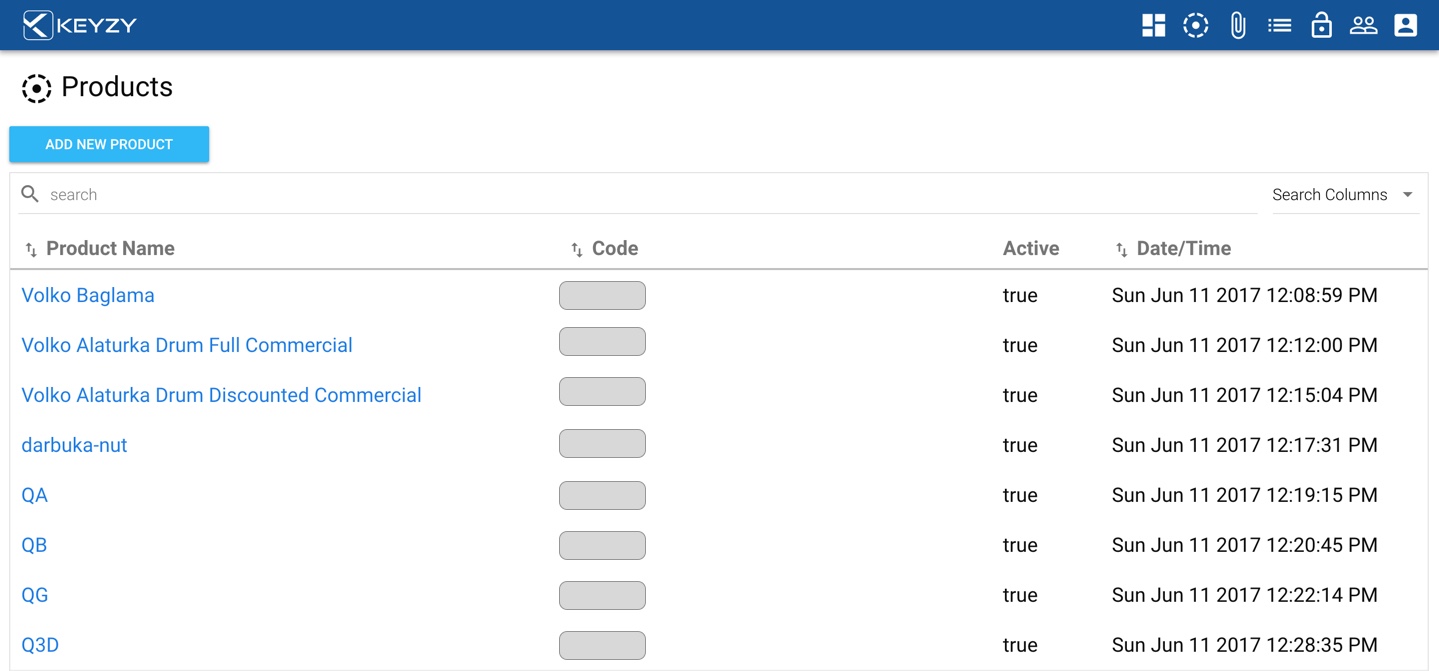This screenshot has width=1439, height=671.
Task: Click the code badge for Q3D
Action: [x=602, y=645]
